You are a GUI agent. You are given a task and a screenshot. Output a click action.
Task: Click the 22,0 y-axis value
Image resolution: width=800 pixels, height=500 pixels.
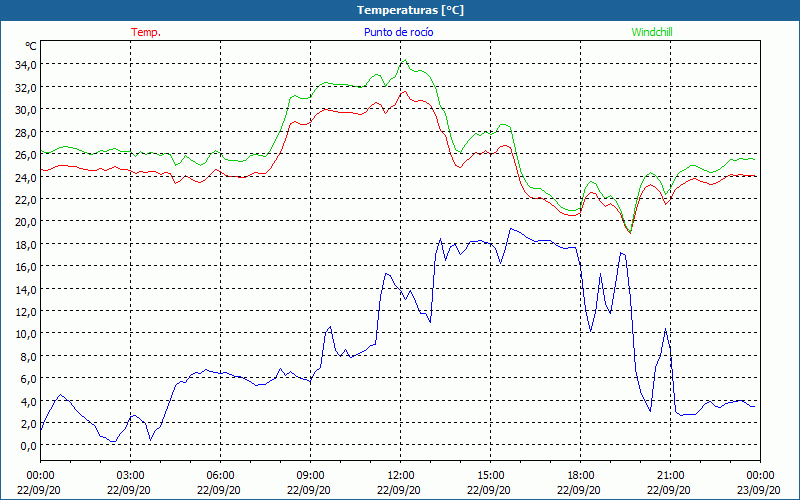pyautogui.click(x=26, y=199)
